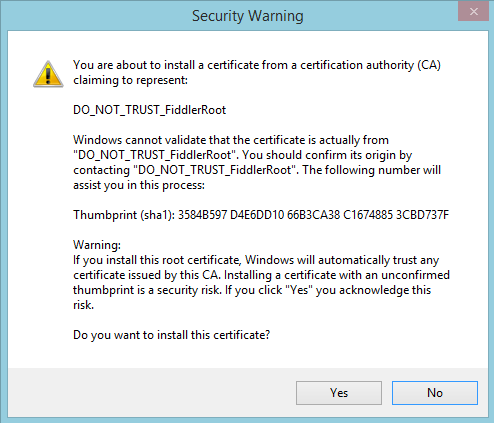Click the "You are about to install" sentence
The width and height of the screenshot is (494, 423).
[257, 65]
